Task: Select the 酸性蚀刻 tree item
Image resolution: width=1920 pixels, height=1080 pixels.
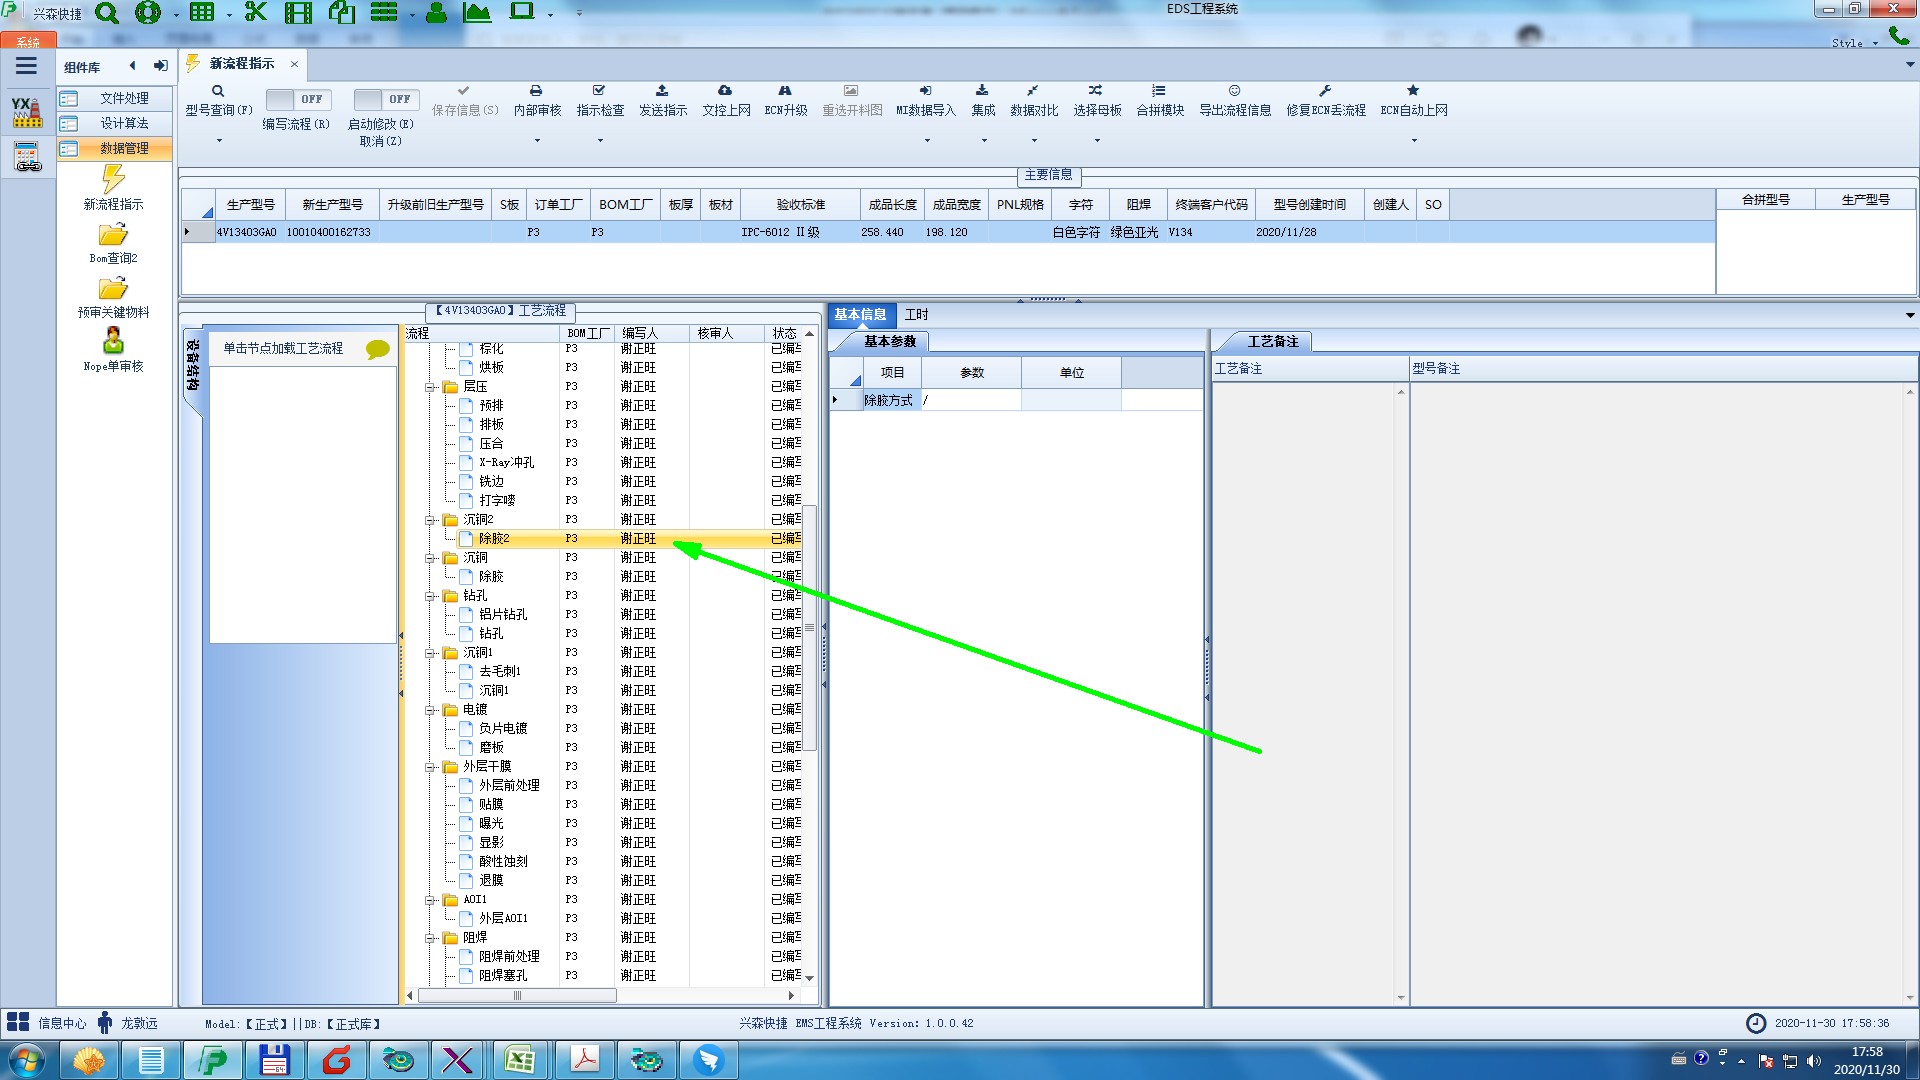Action: point(503,861)
